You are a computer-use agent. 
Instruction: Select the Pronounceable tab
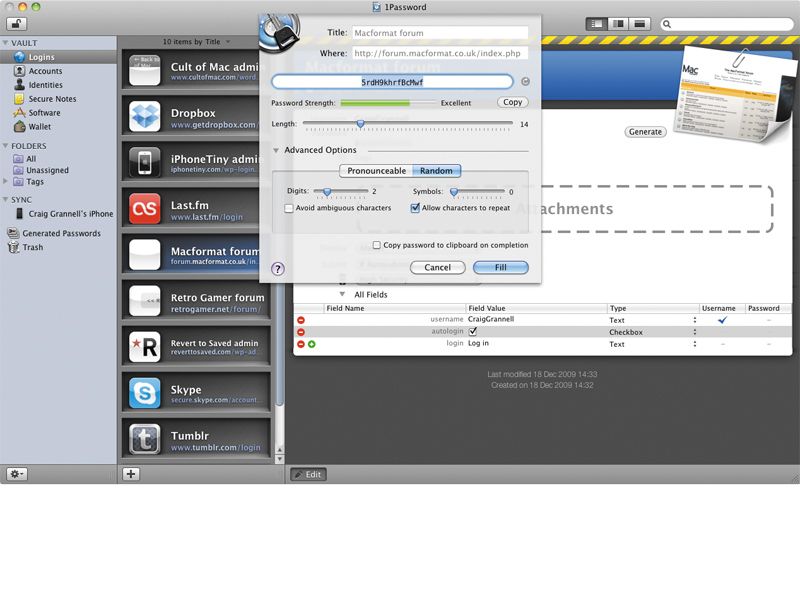(377, 171)
